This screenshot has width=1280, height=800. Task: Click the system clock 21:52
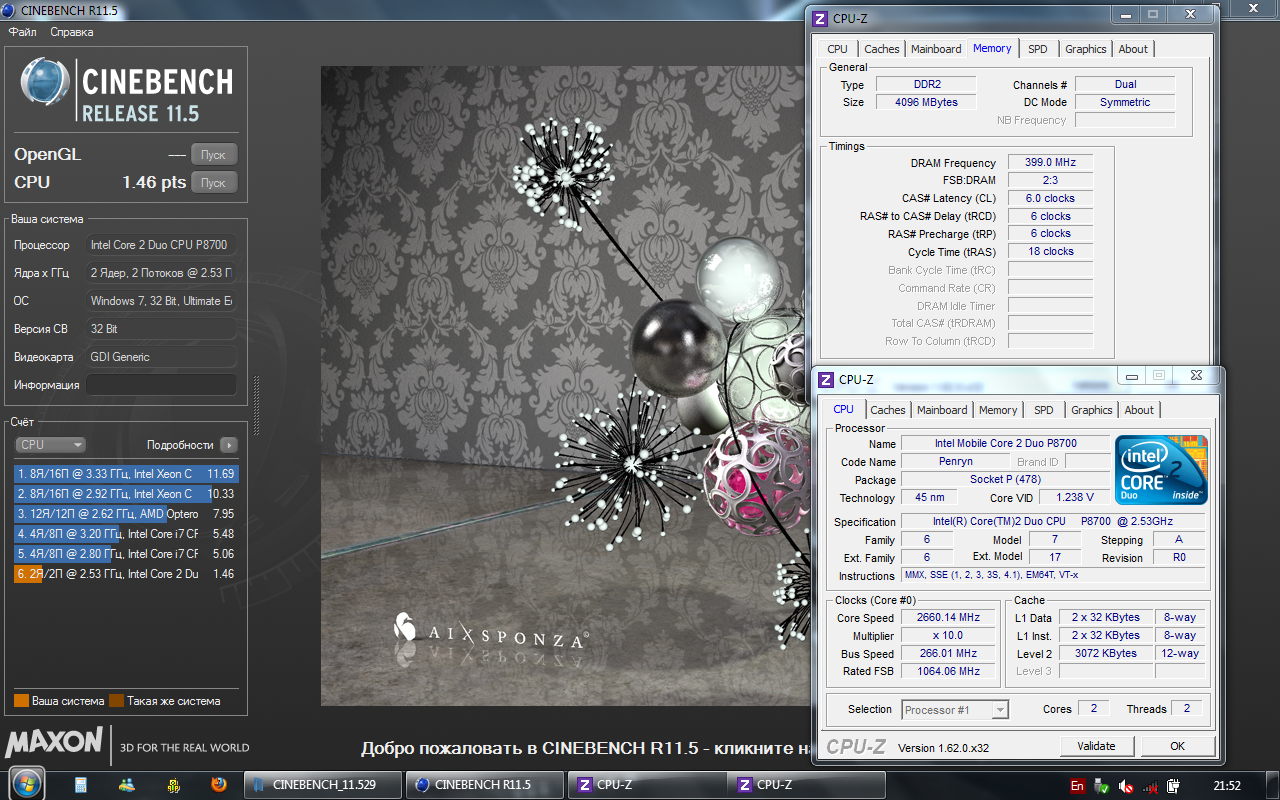[1226, 786]
